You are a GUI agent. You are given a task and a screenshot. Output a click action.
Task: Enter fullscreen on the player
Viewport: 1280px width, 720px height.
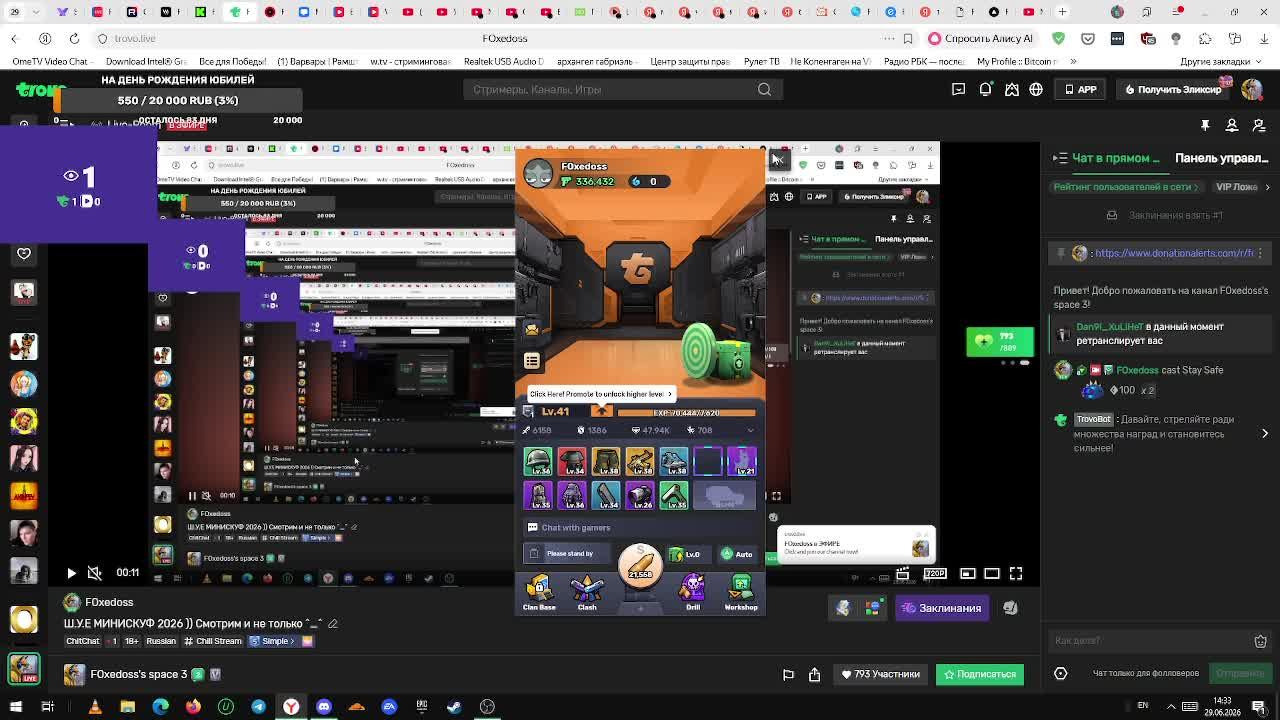pos(1016,573)
